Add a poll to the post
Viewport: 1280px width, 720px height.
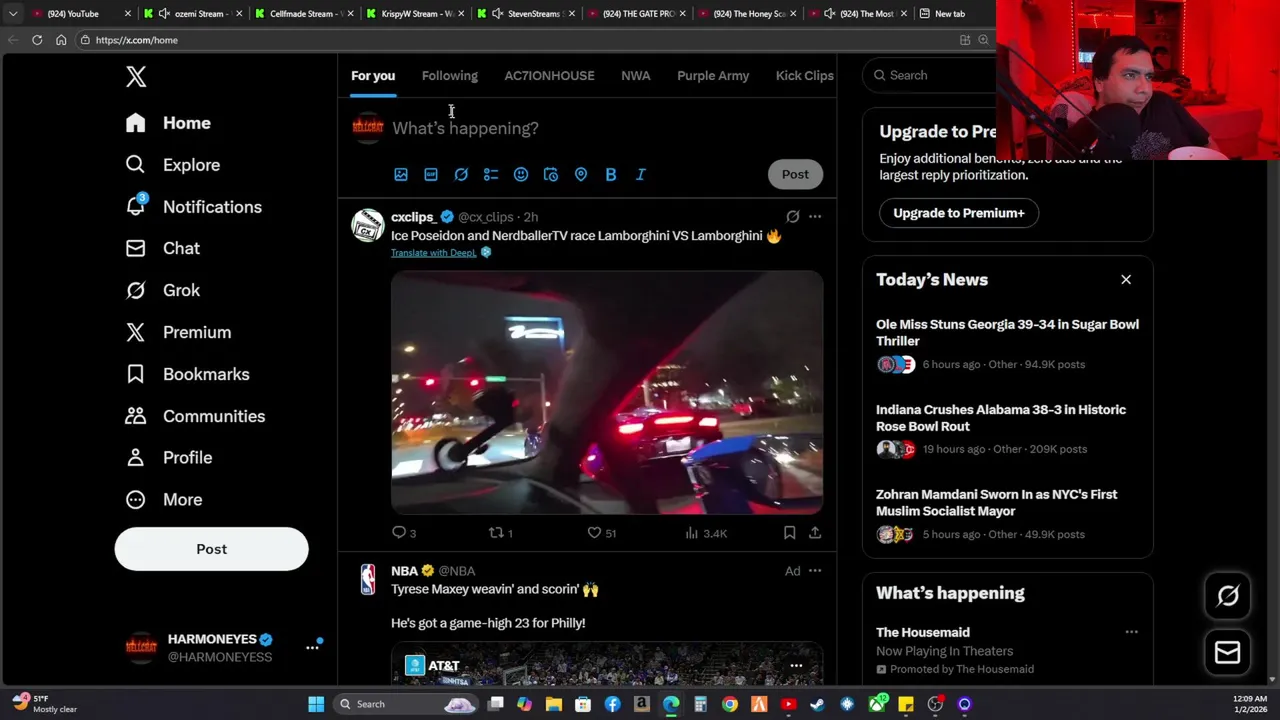[491, 174]
